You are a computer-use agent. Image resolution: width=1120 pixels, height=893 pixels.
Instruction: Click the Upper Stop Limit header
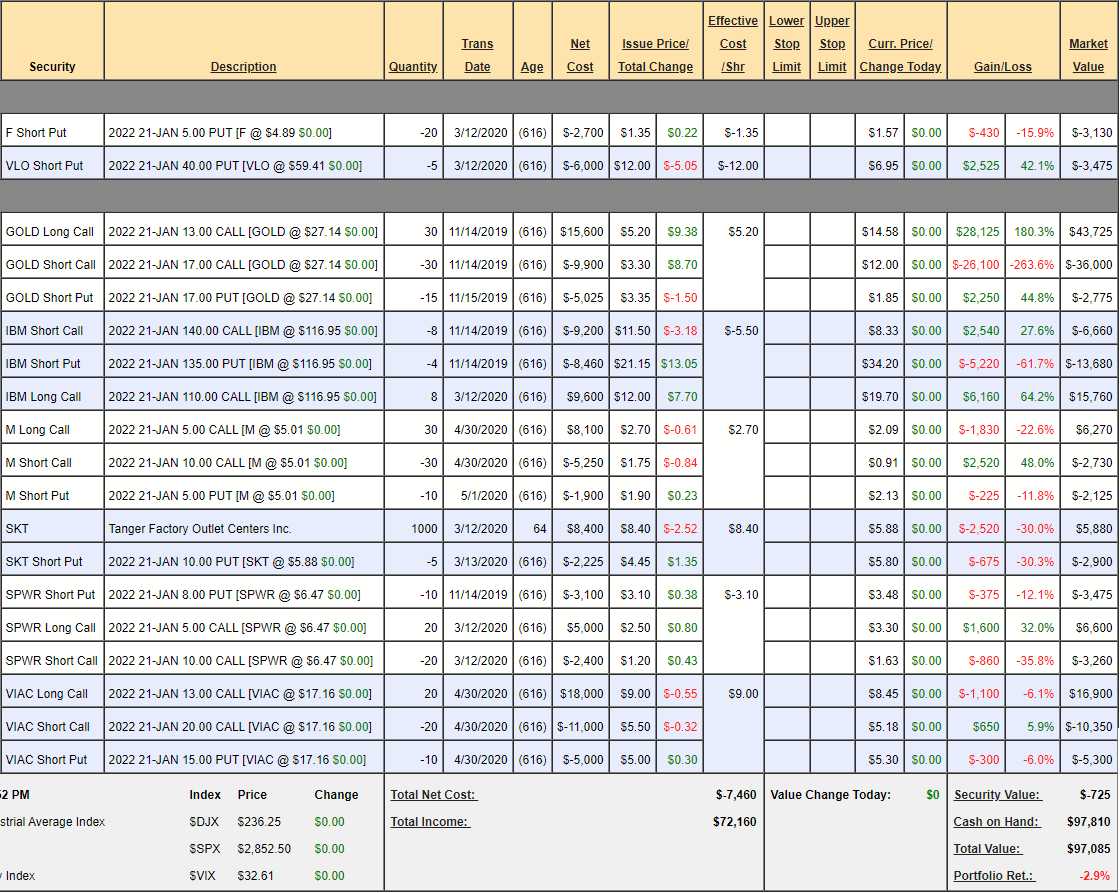tap(832, 44)
